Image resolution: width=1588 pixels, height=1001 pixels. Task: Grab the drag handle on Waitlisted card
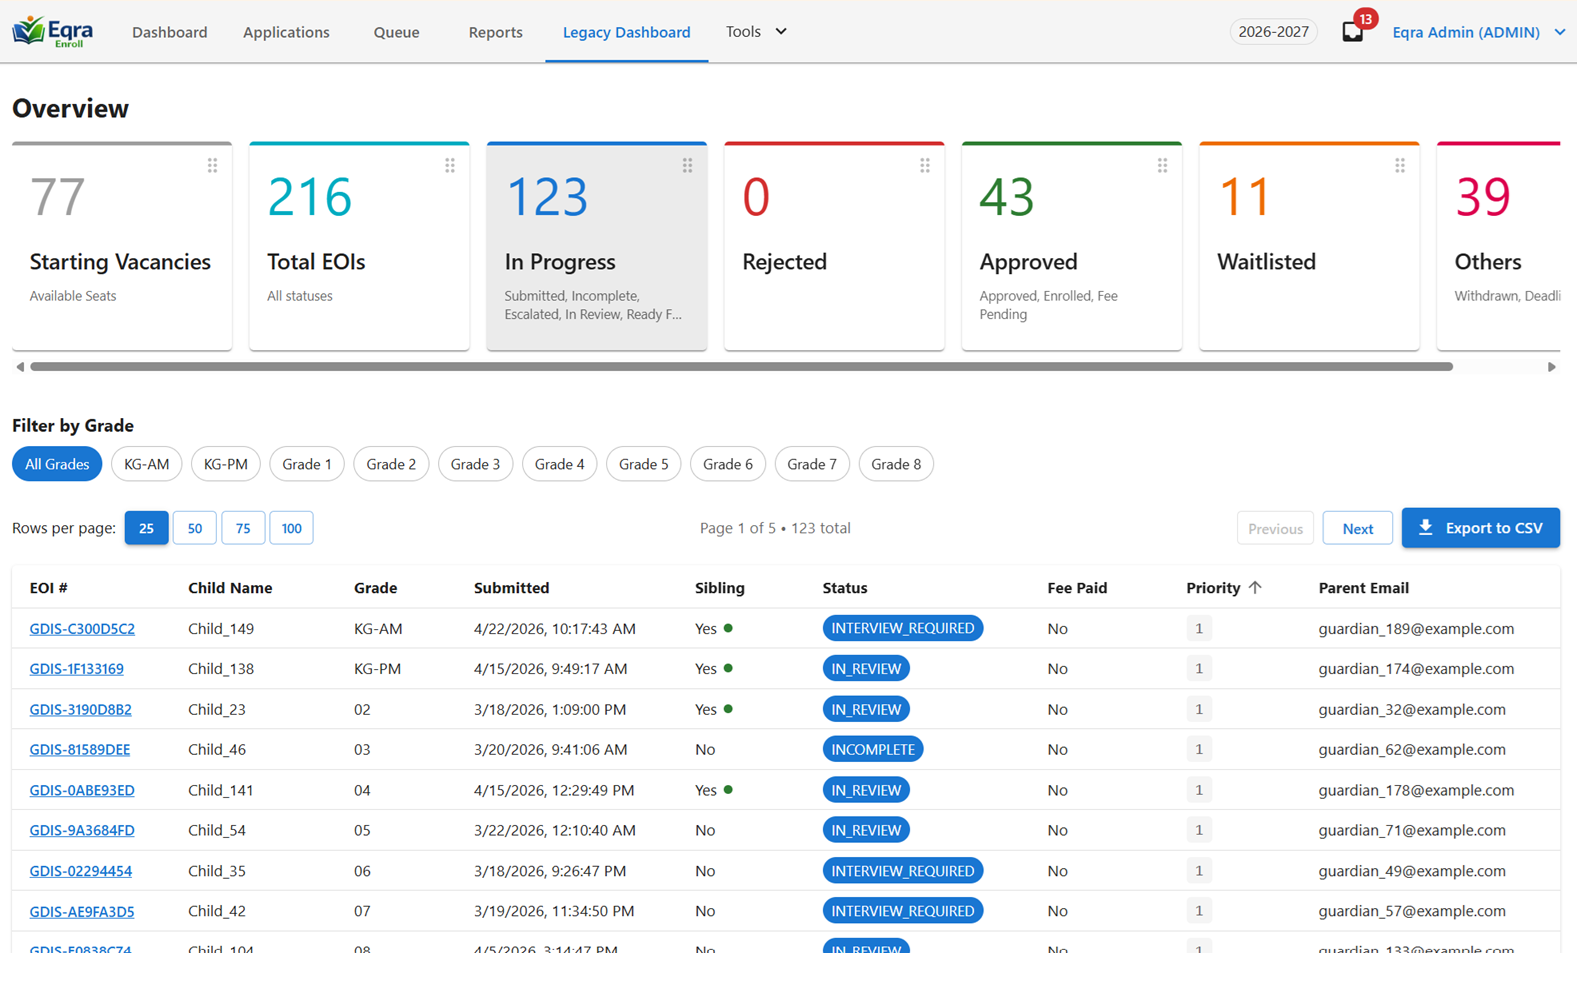tap(1400, 166)
